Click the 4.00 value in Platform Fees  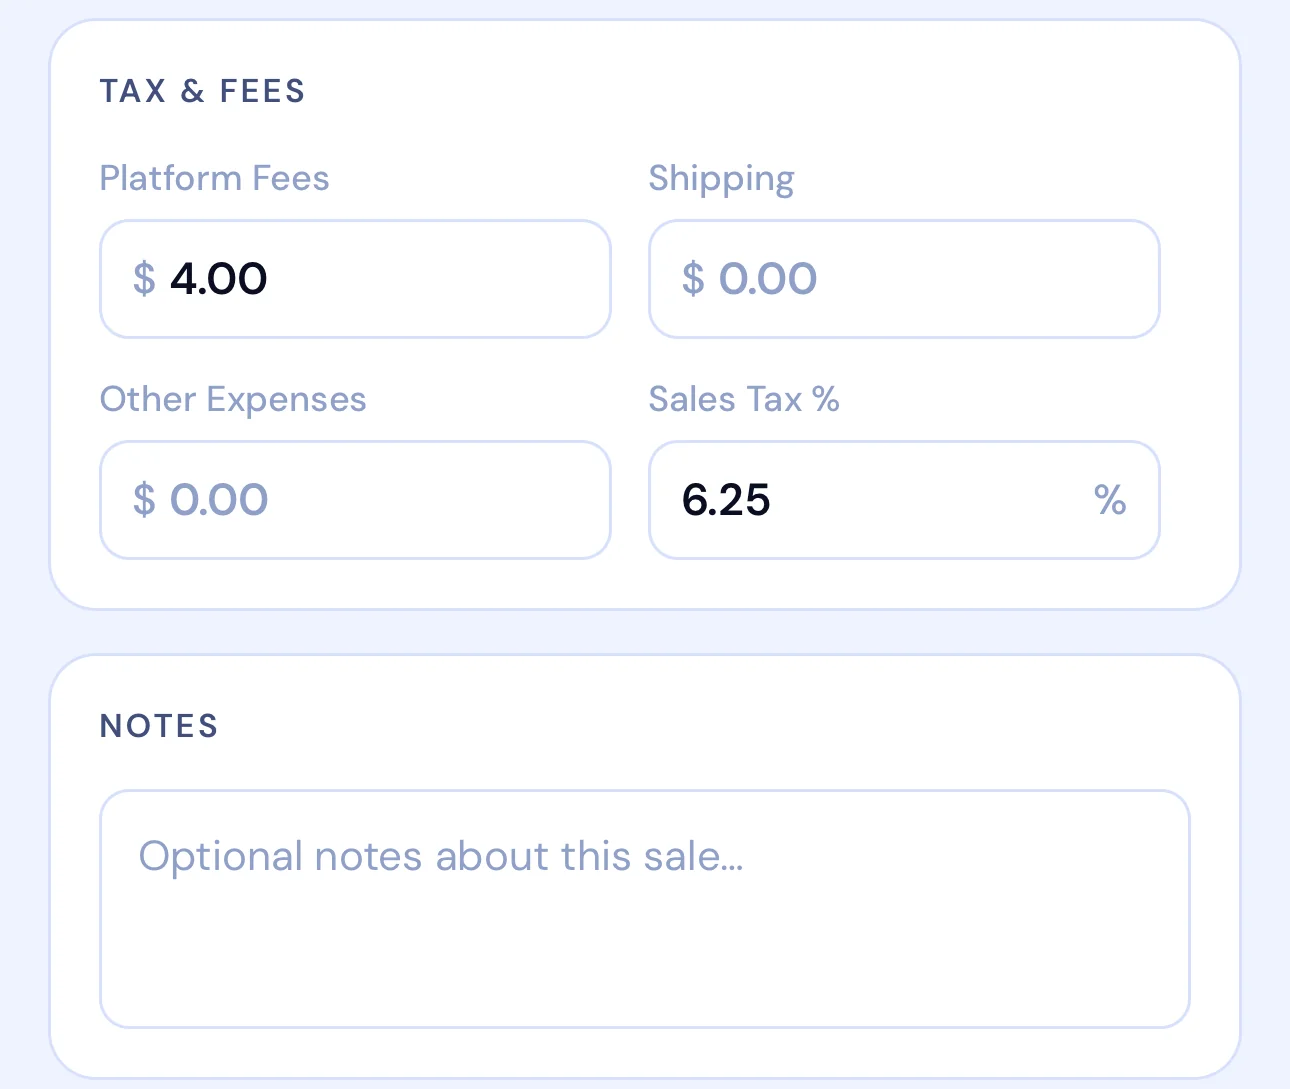(x=220, y=279)
